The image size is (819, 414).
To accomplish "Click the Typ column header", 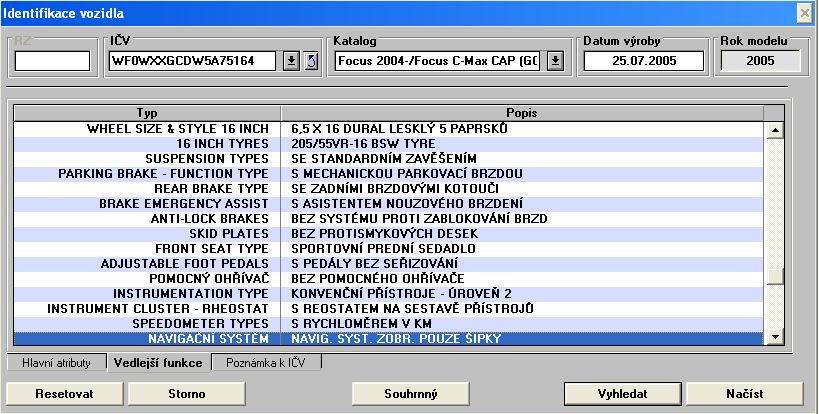I will click(x=147, y=113).
